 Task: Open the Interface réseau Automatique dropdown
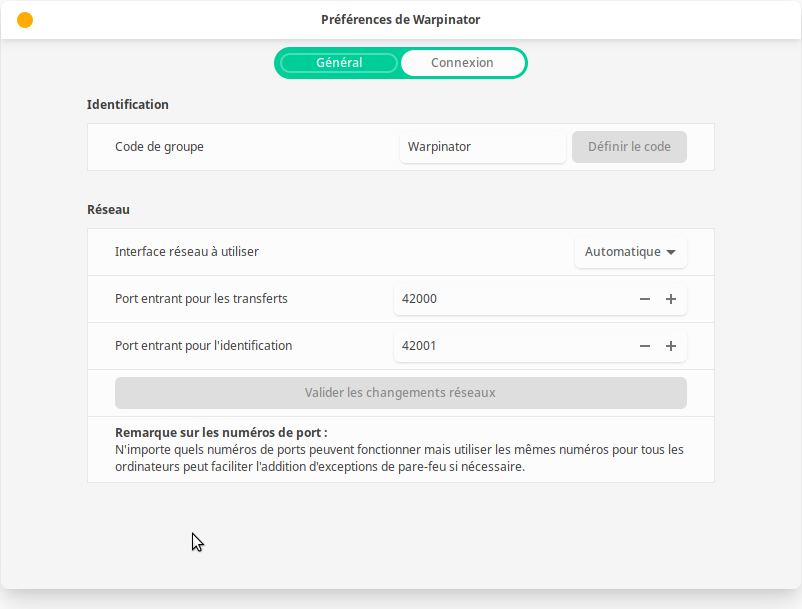630,252
